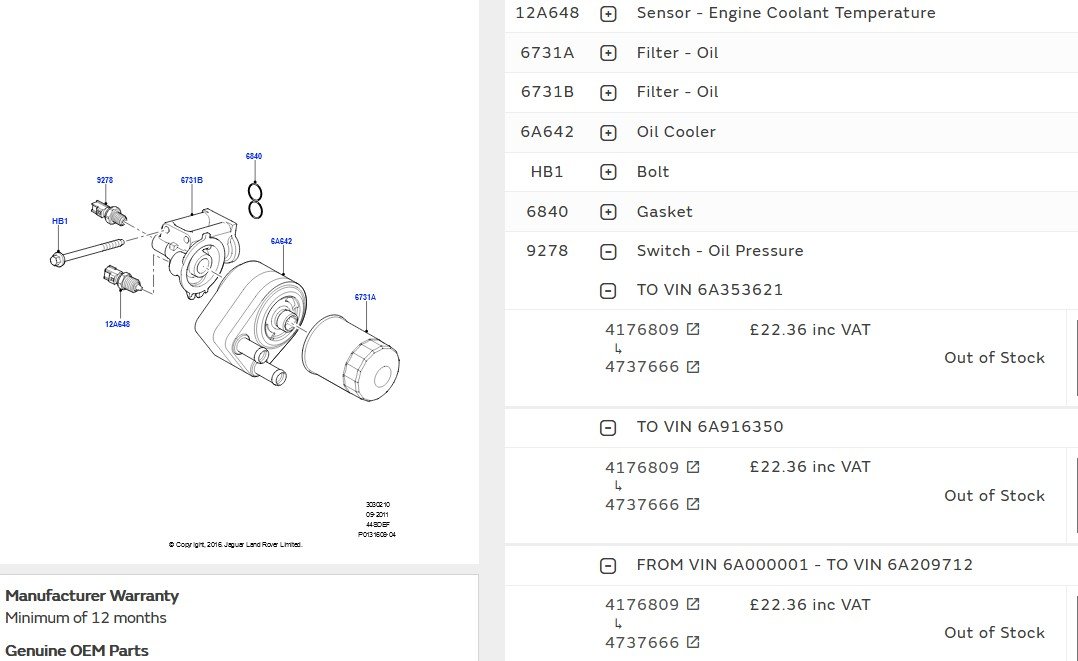Expand the 6840 Gasket row

608,212
